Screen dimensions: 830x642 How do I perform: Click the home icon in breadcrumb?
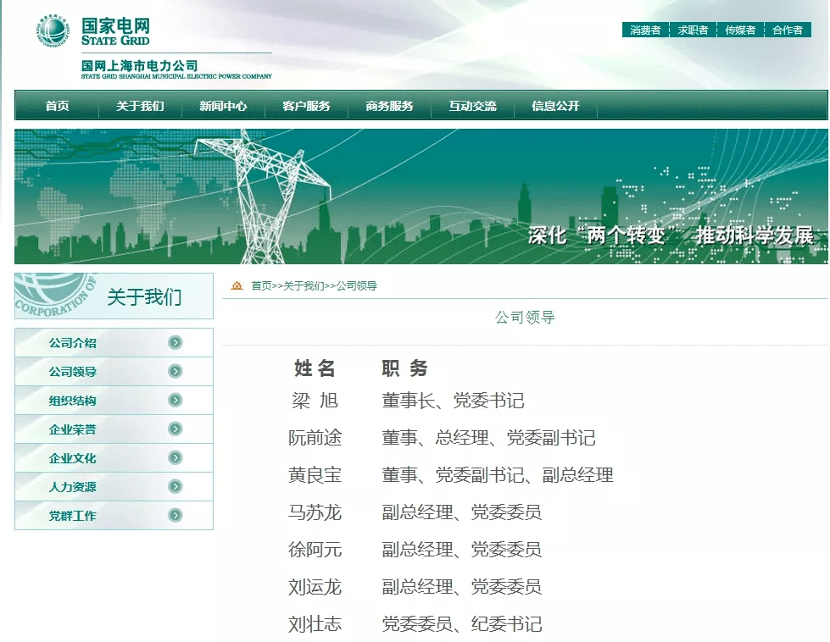point(237,286)
